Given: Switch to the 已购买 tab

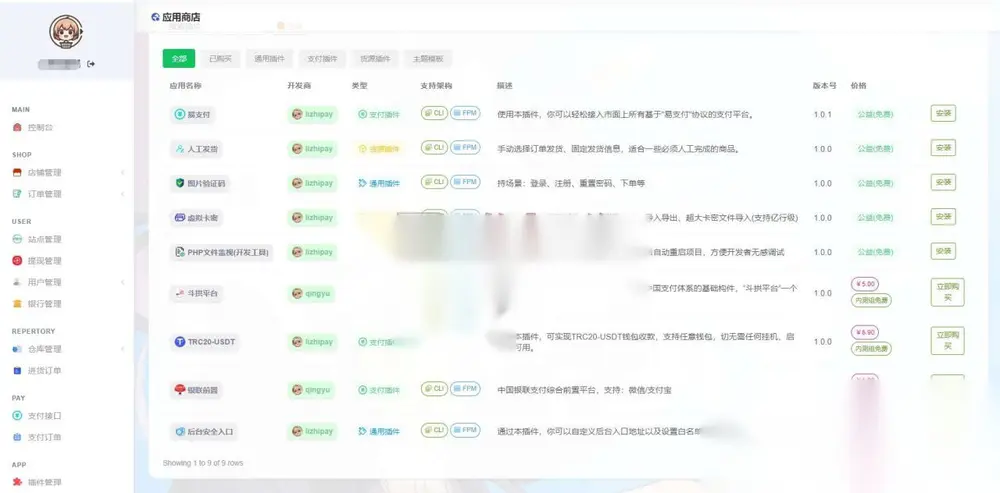Looking at the screenshot, I should click(220, 59).
